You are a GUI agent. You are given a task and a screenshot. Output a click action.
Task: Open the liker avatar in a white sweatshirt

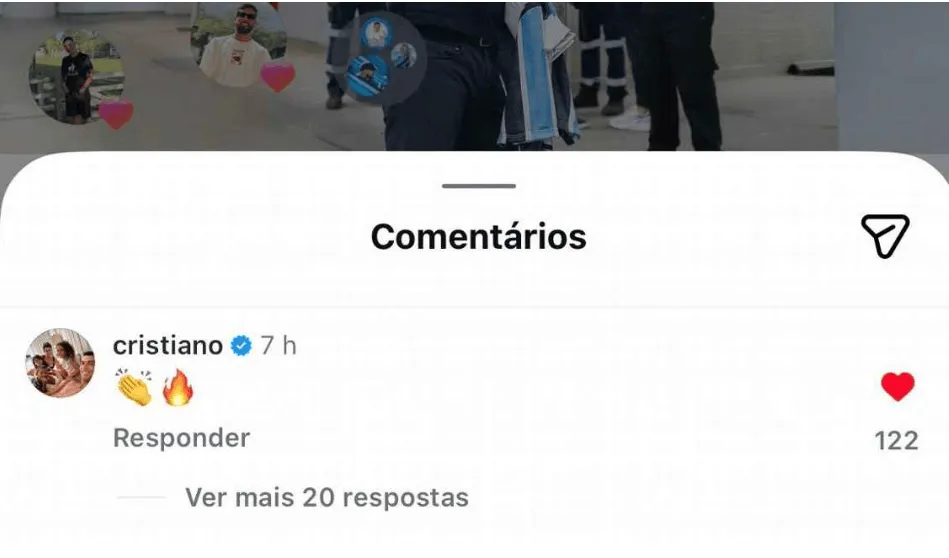pyautogui.click(x=238, y=44)
